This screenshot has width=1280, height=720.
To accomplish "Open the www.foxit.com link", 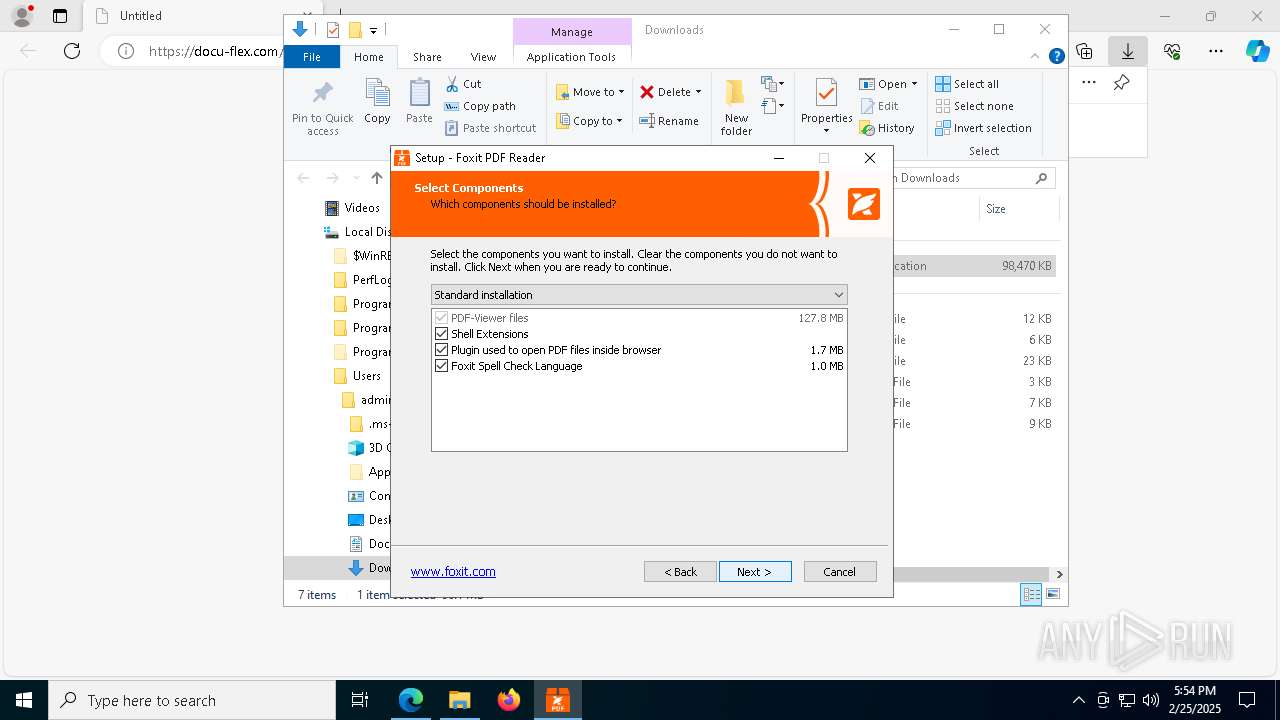I will [453, 572].
